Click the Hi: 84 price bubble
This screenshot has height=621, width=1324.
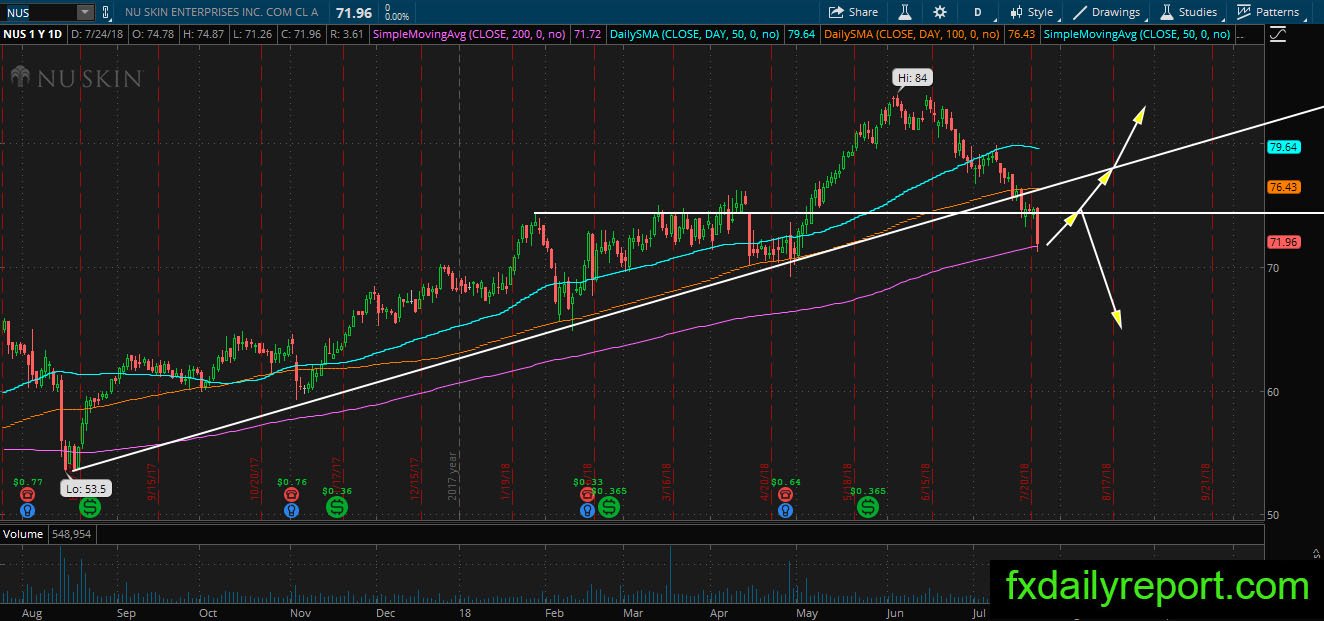coord(914,76)
